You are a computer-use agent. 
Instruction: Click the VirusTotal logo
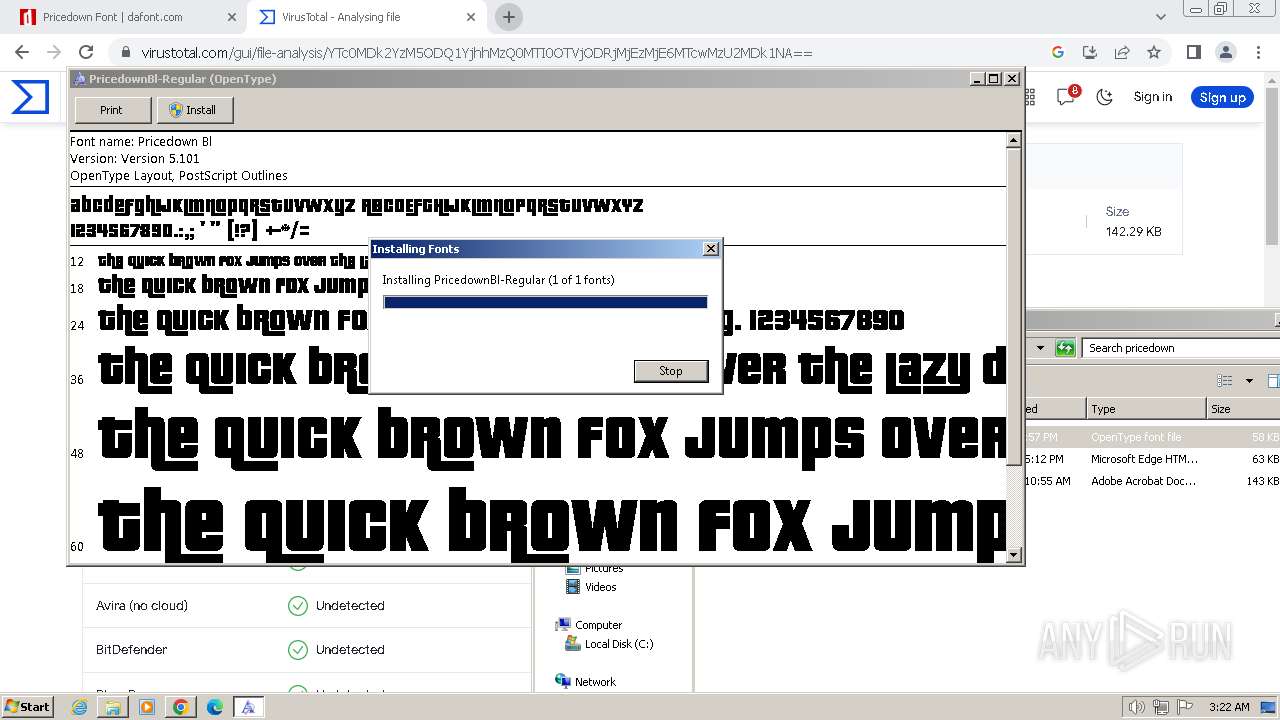(30, 97)
